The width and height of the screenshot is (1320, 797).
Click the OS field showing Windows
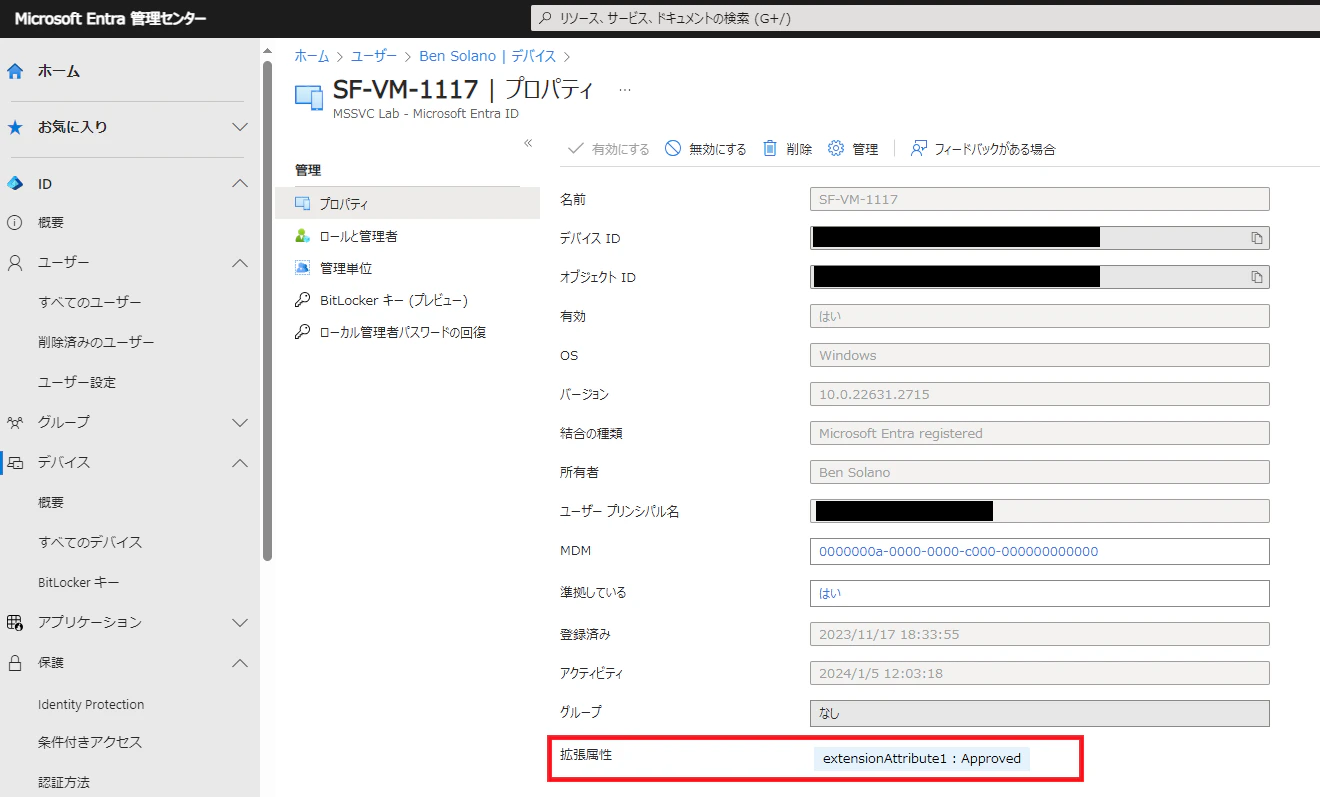[x=1039, y=355]
